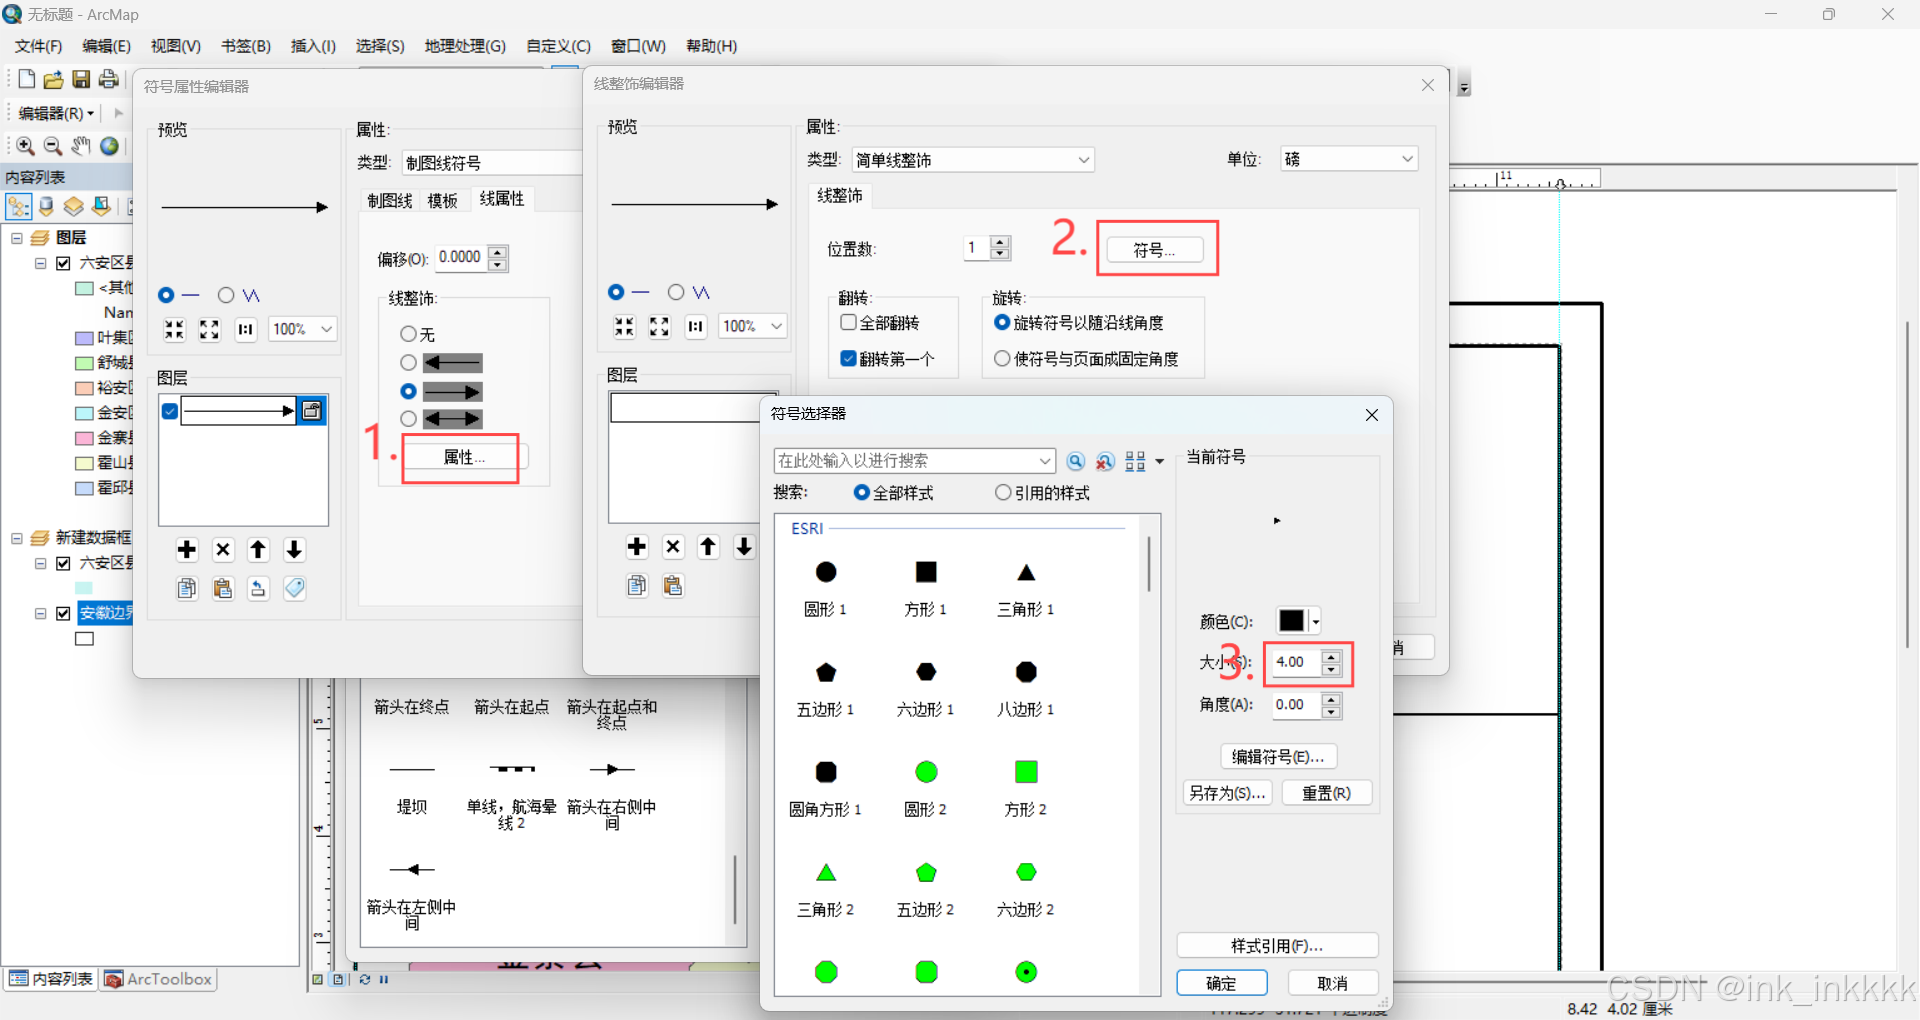Click the Open folder icon in toolbar
Screen dimensions: 1920x1020
54,79
